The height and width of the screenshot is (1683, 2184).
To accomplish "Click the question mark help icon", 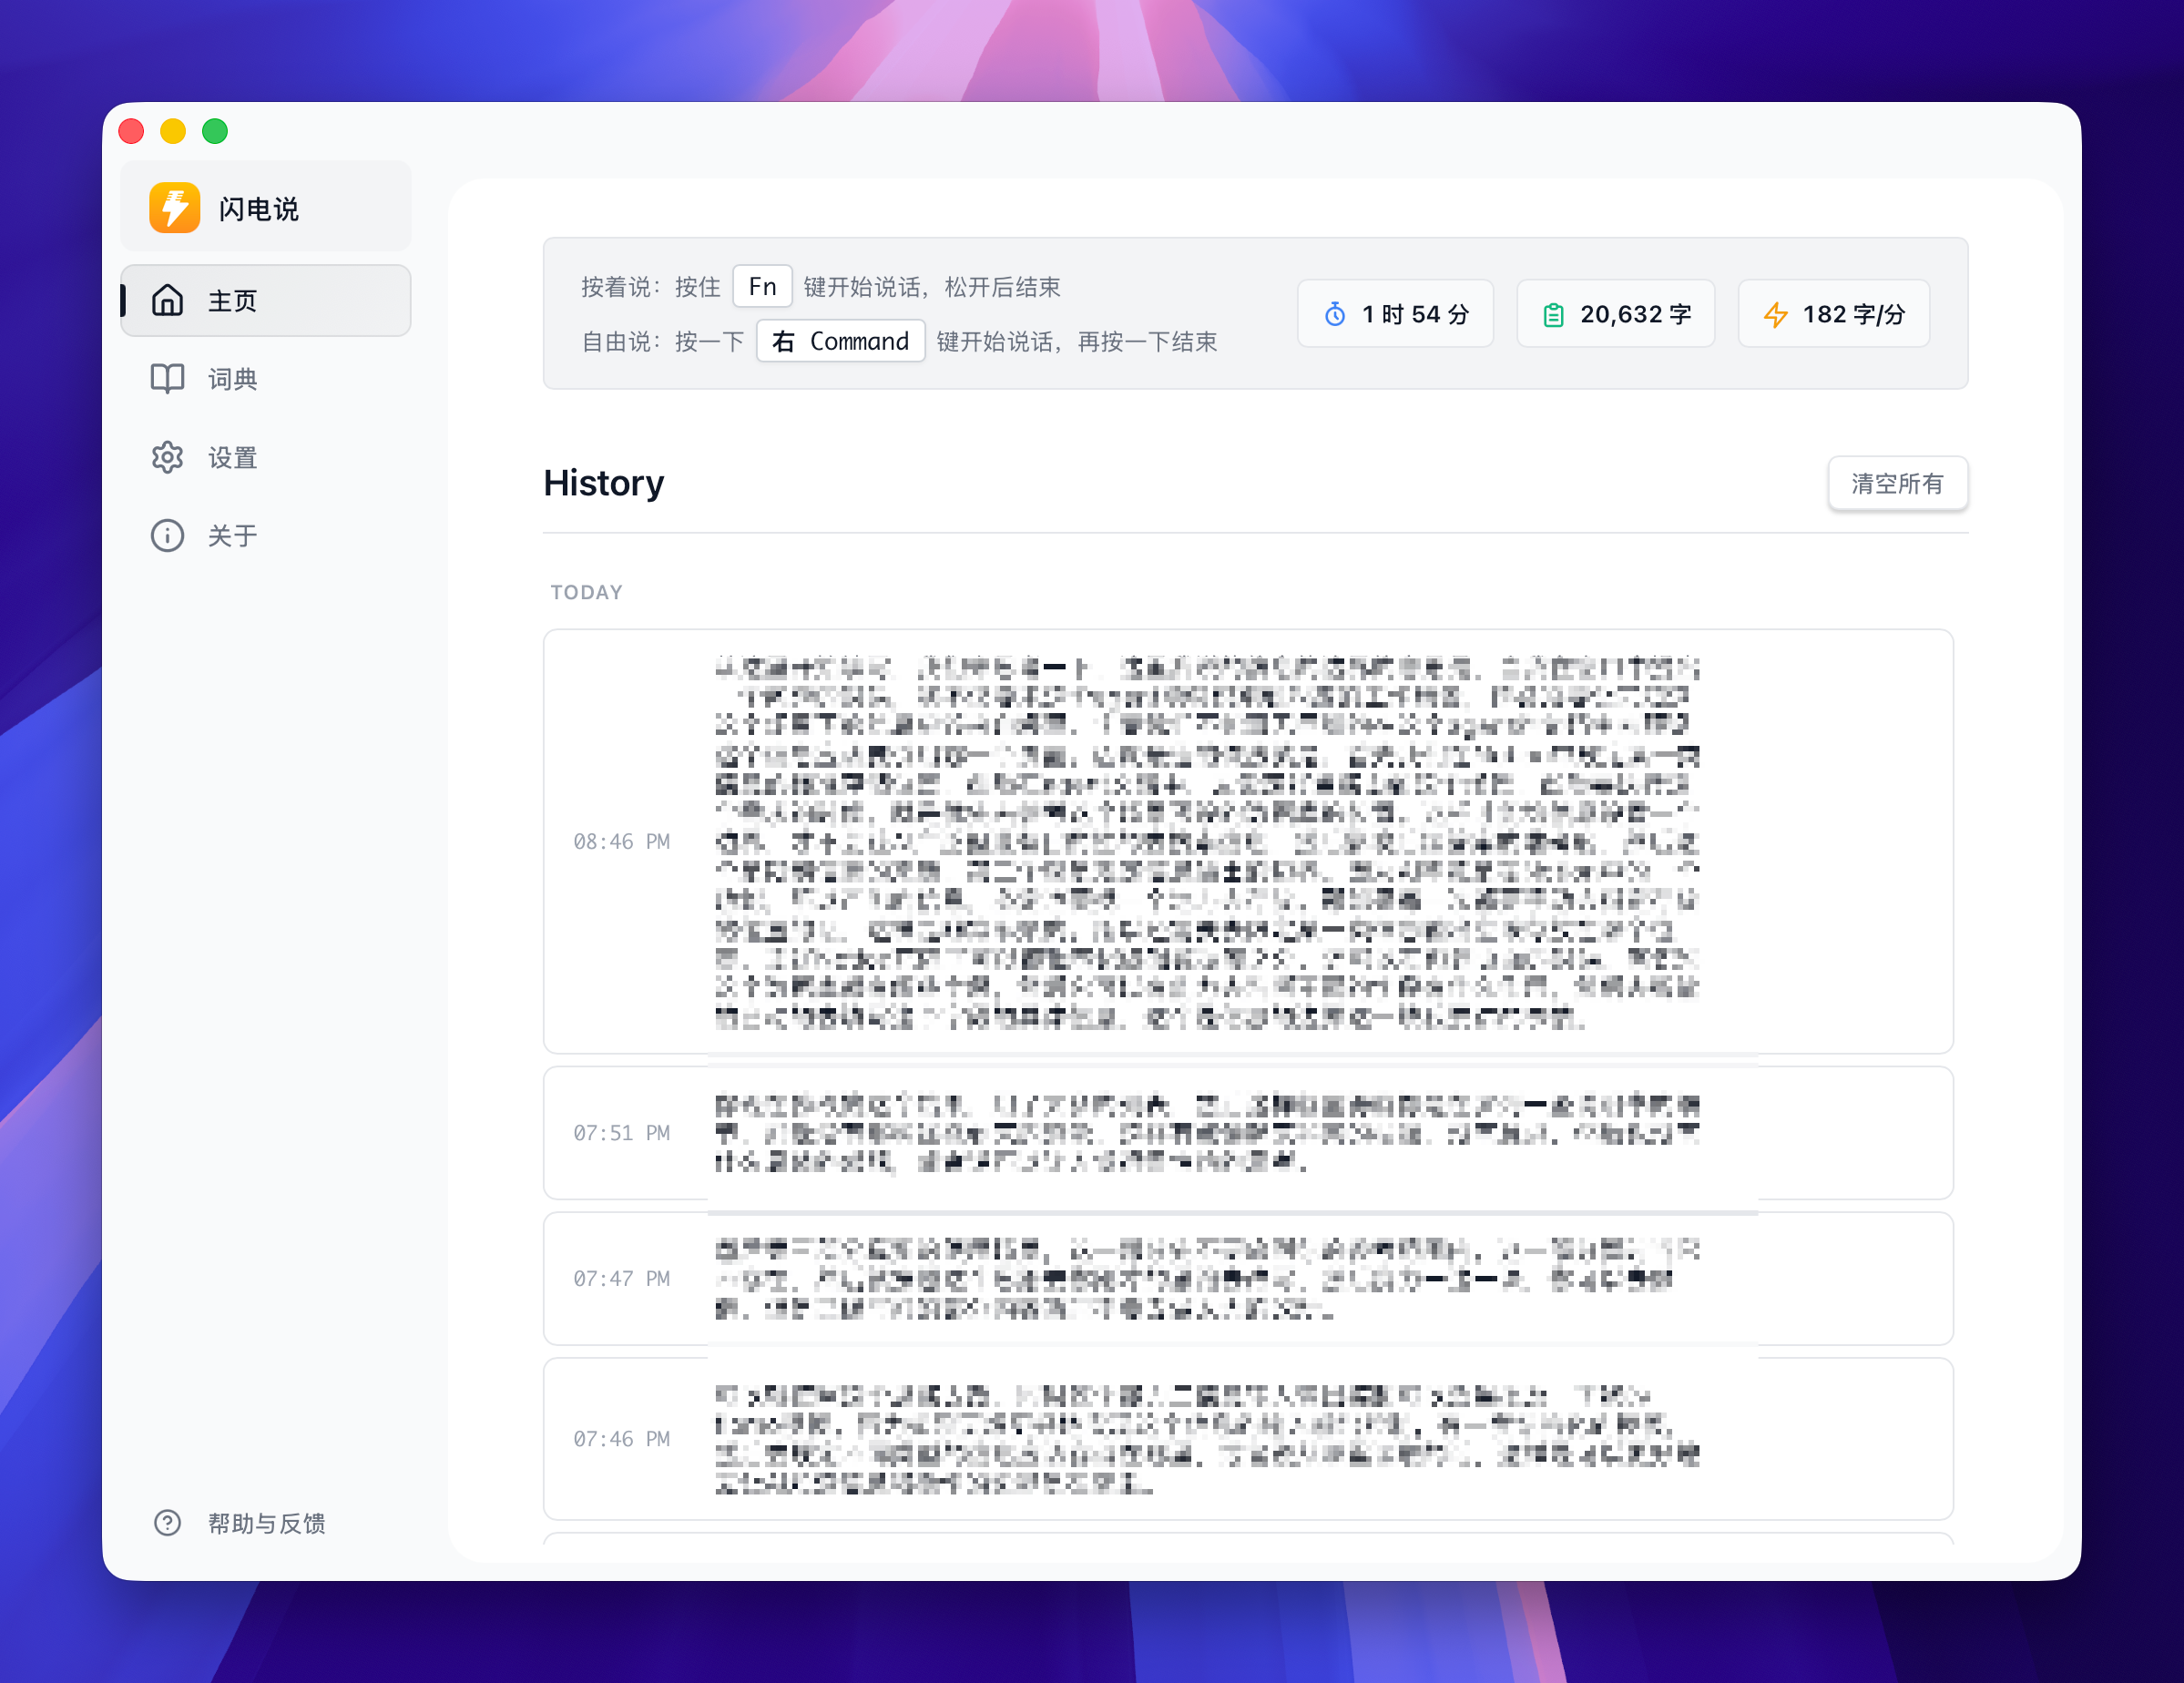I will [167, 1522].
